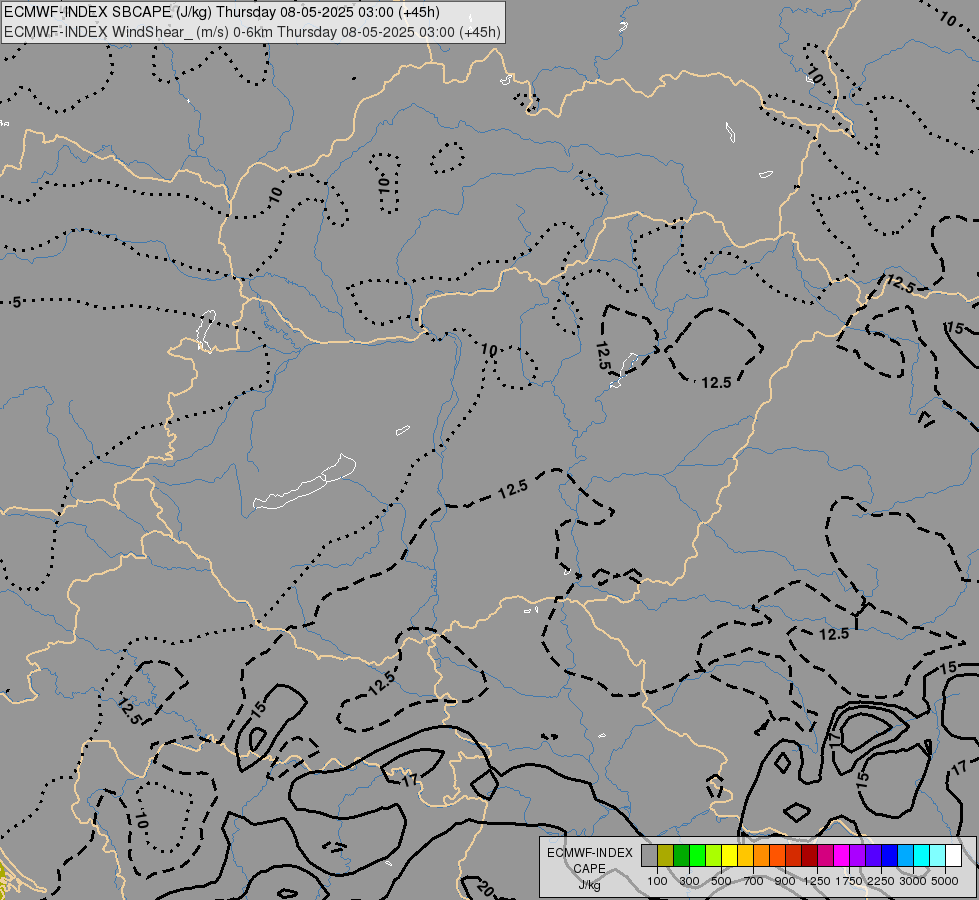Pick the pure blue legend swatch
This screenshot has width=979, height=900.
[x=889, y=856]
